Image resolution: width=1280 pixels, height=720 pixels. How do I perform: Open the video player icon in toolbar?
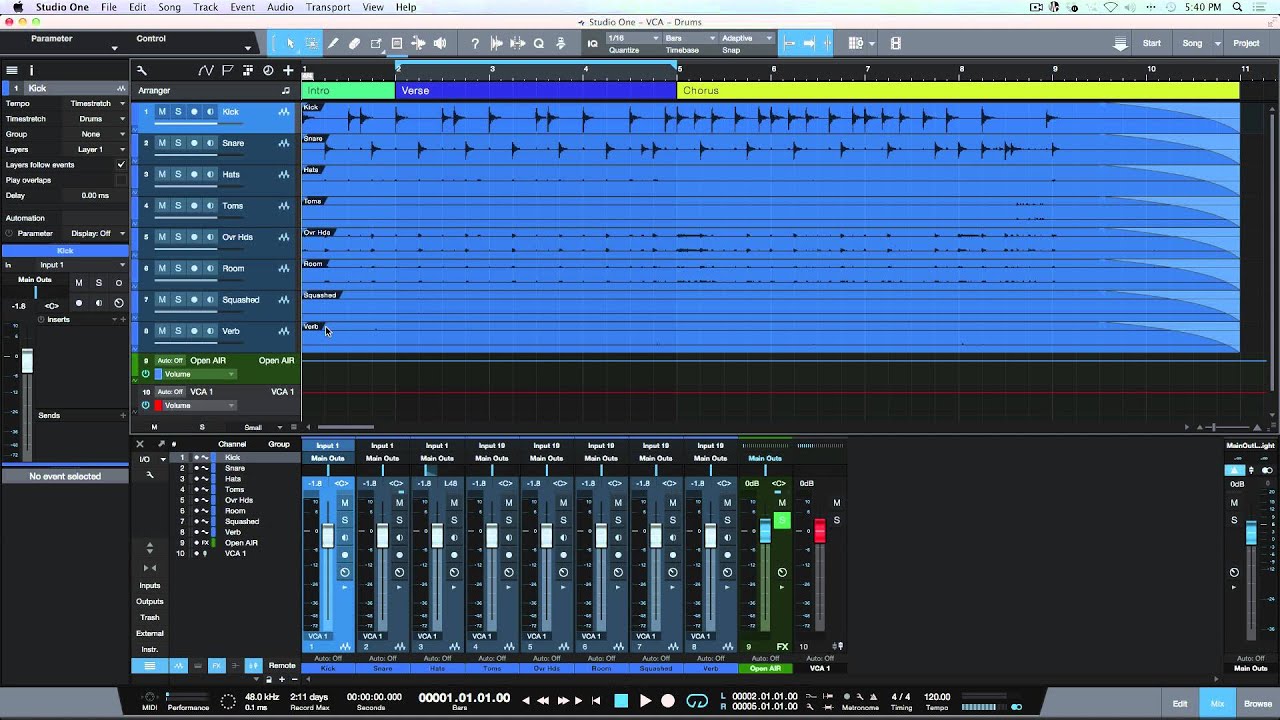tap(895, 43)
